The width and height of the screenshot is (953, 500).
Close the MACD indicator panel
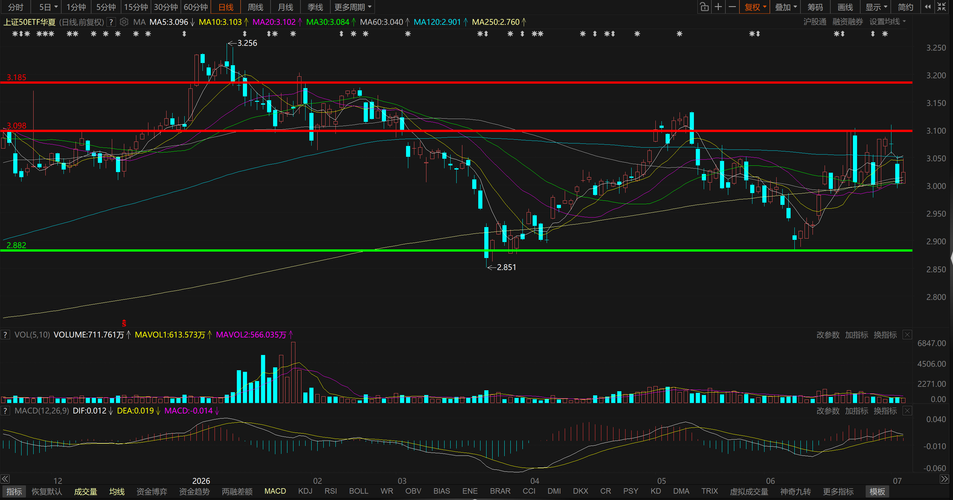(907, 411)
